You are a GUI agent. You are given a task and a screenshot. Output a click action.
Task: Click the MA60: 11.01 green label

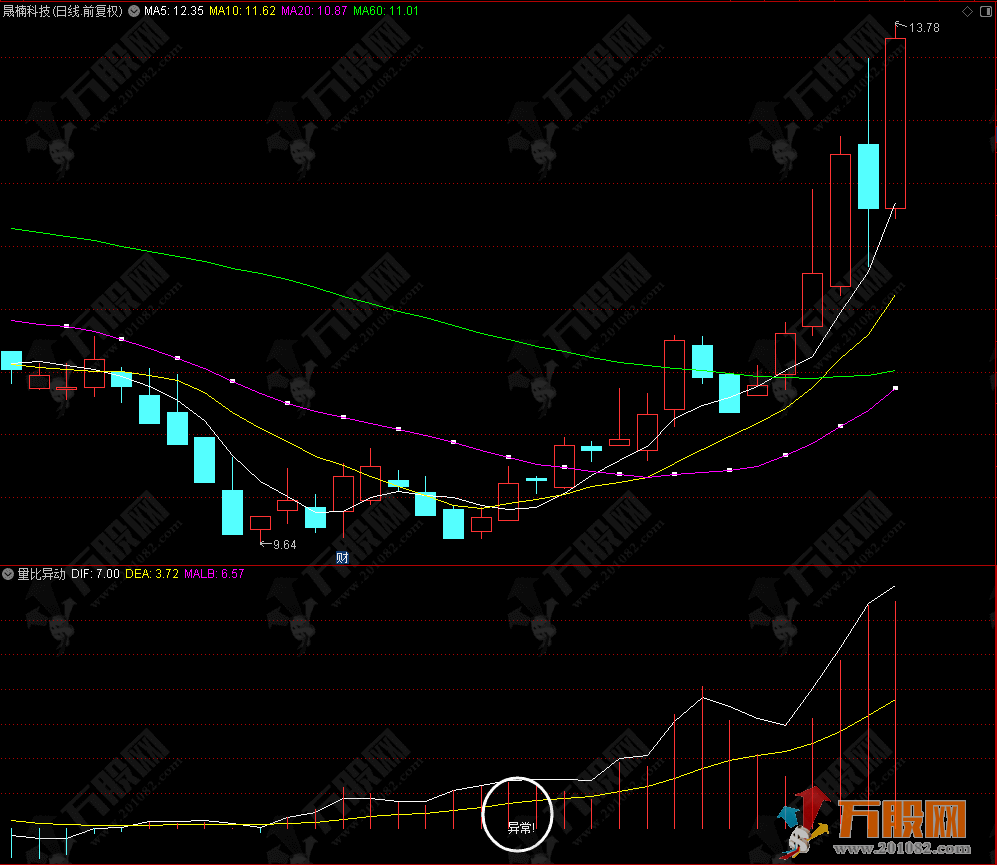tap(386, 12)
